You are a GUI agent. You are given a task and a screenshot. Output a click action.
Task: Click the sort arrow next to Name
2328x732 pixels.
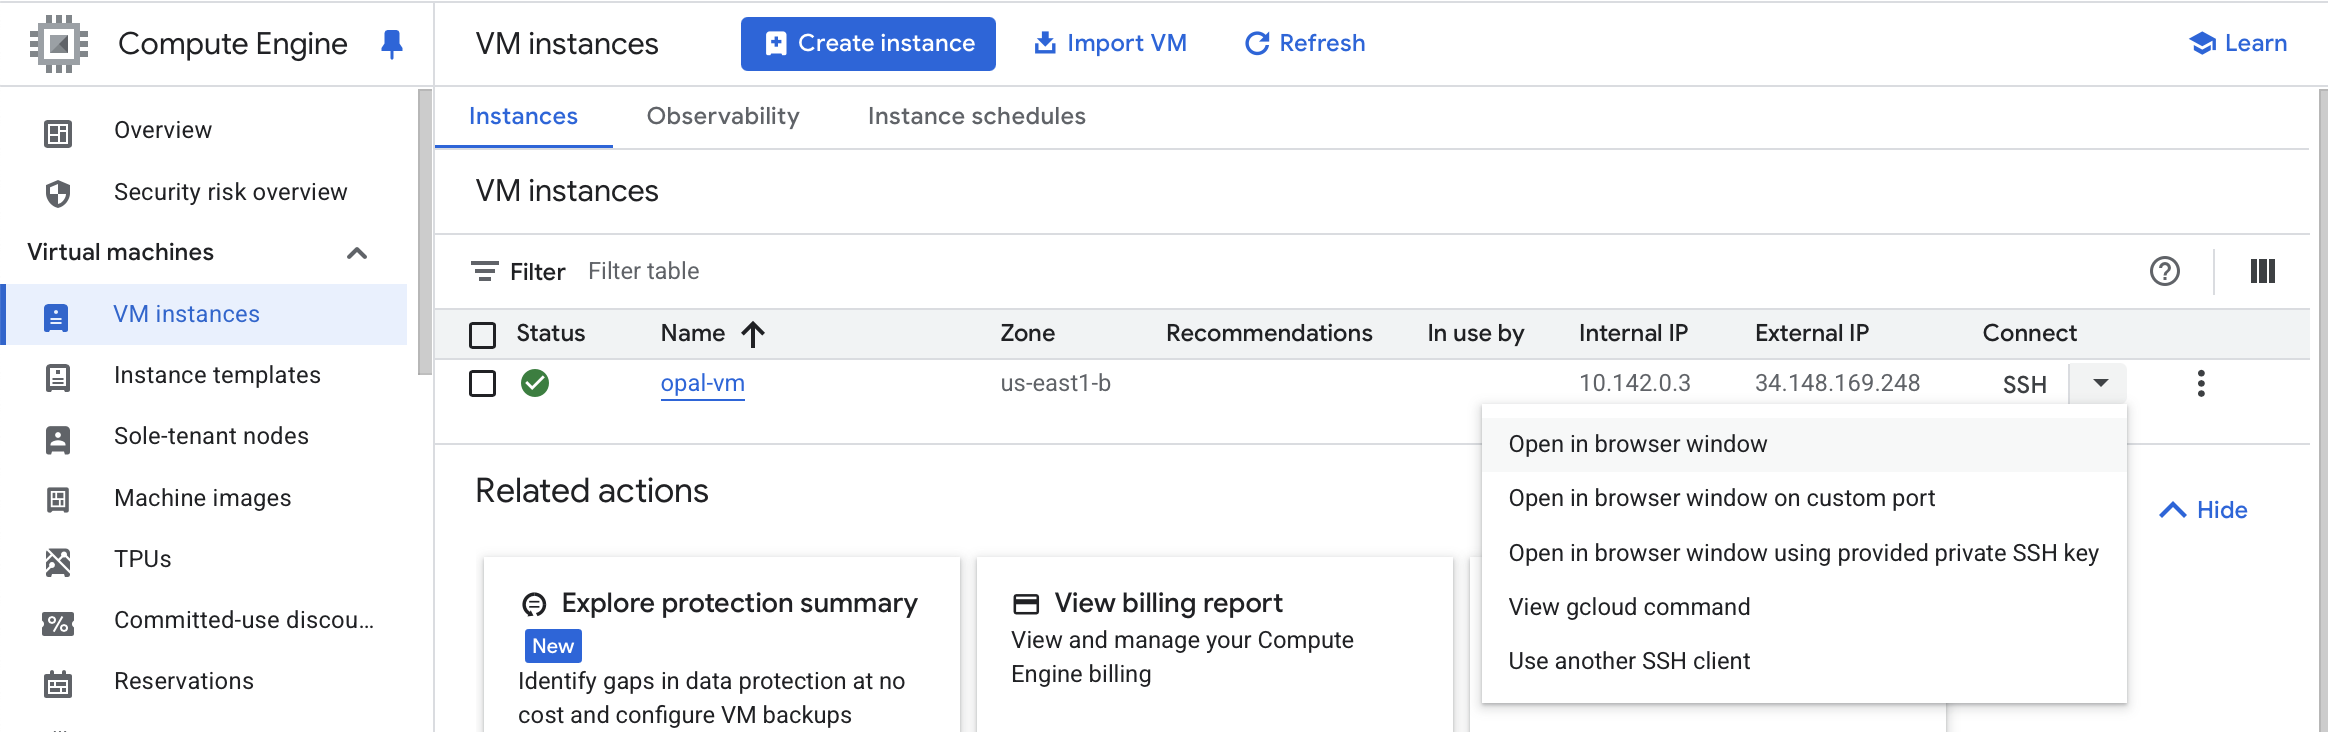click(x=753, y=334)
